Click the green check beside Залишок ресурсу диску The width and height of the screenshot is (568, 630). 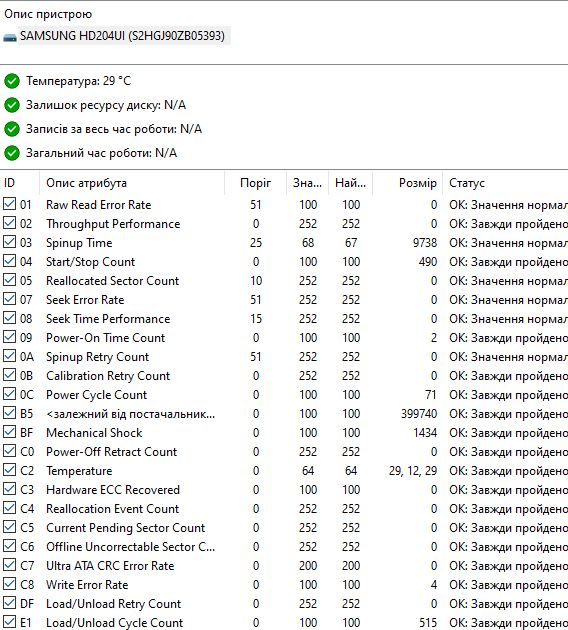point(12,105)
